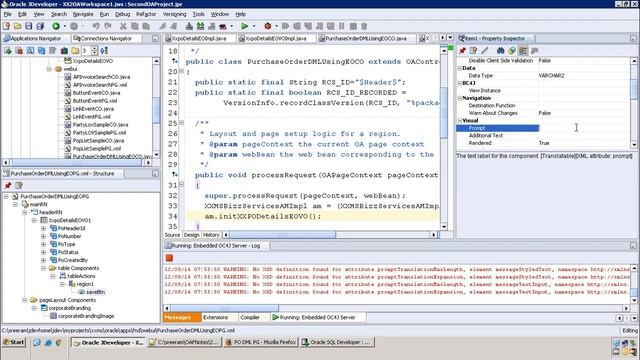Click the sort icon in navigator toolbar

click(104, 51)
